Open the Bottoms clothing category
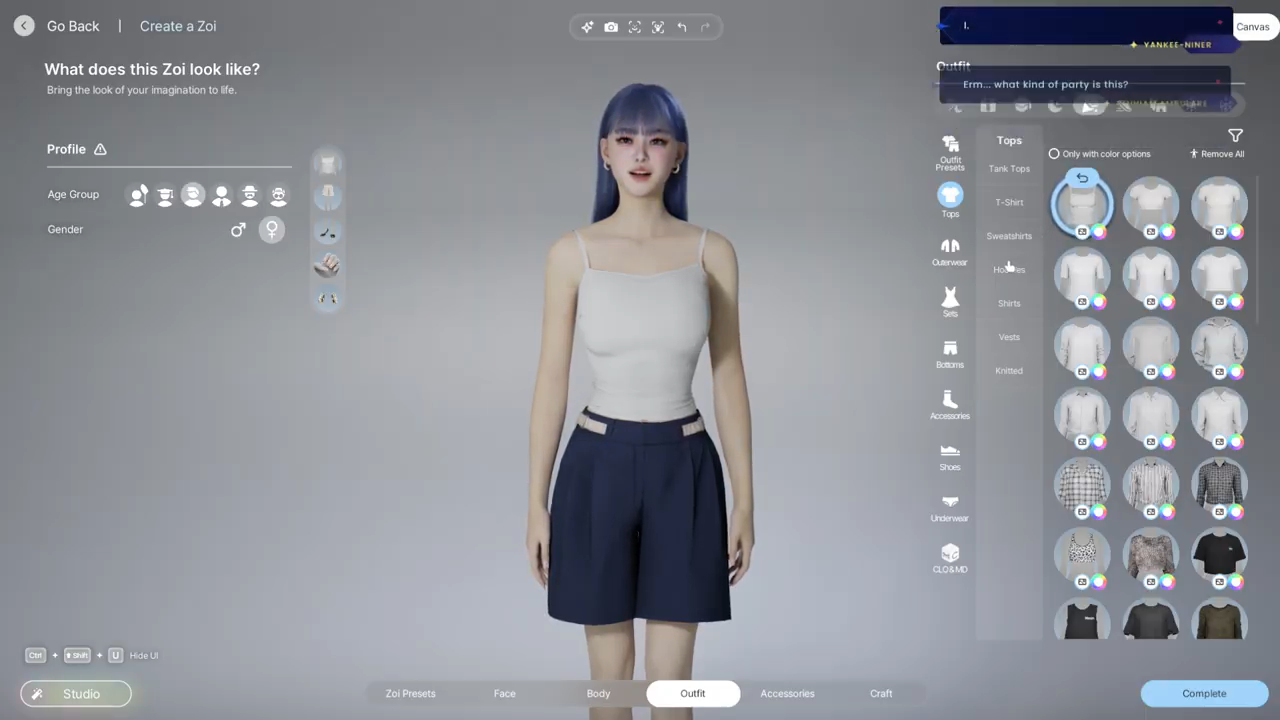Image resolution: width=1280 pixels, height=720 pixels. point(950,353)
